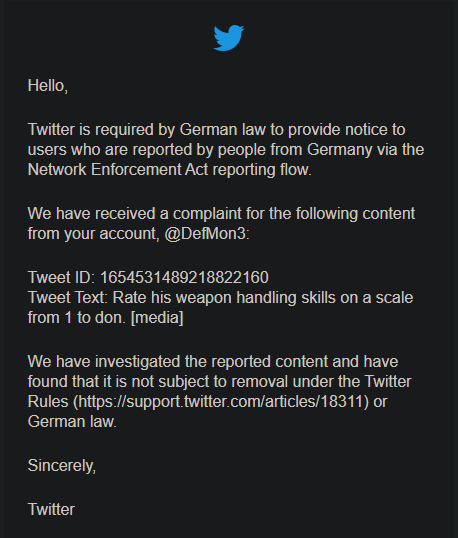The image size is (458, 538).
Task: Click the 'Network Enforcement Act' phrase
Action: coord(118,169)
